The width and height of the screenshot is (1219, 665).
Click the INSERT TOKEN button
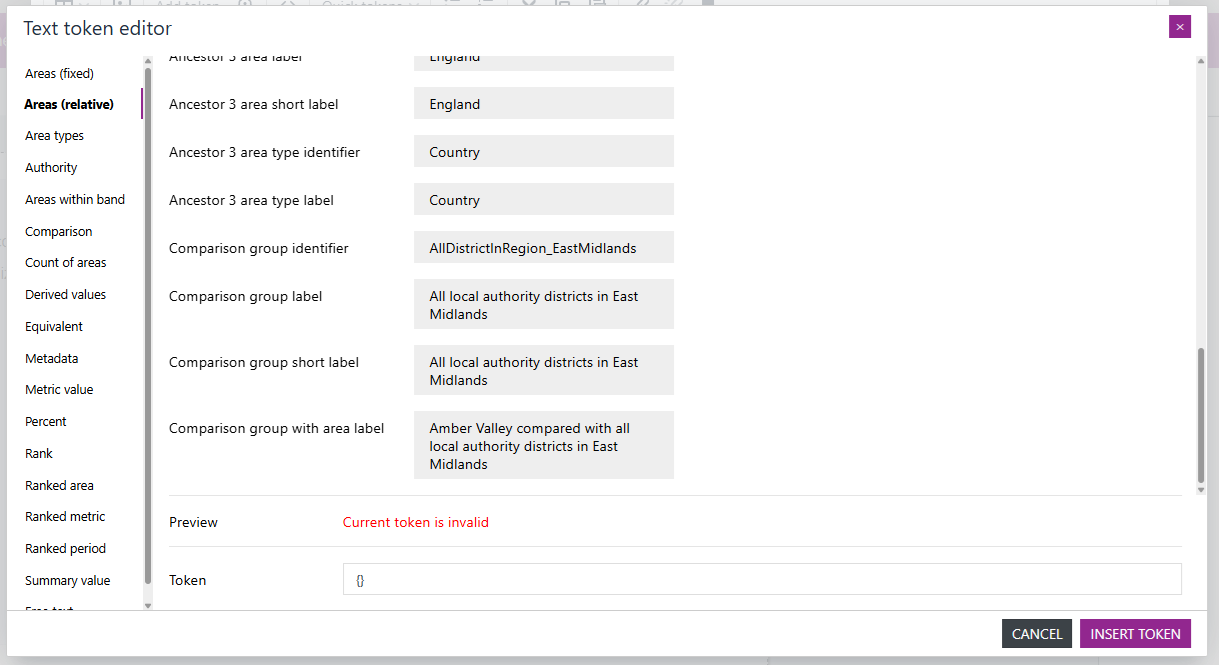click(1135, 633)
